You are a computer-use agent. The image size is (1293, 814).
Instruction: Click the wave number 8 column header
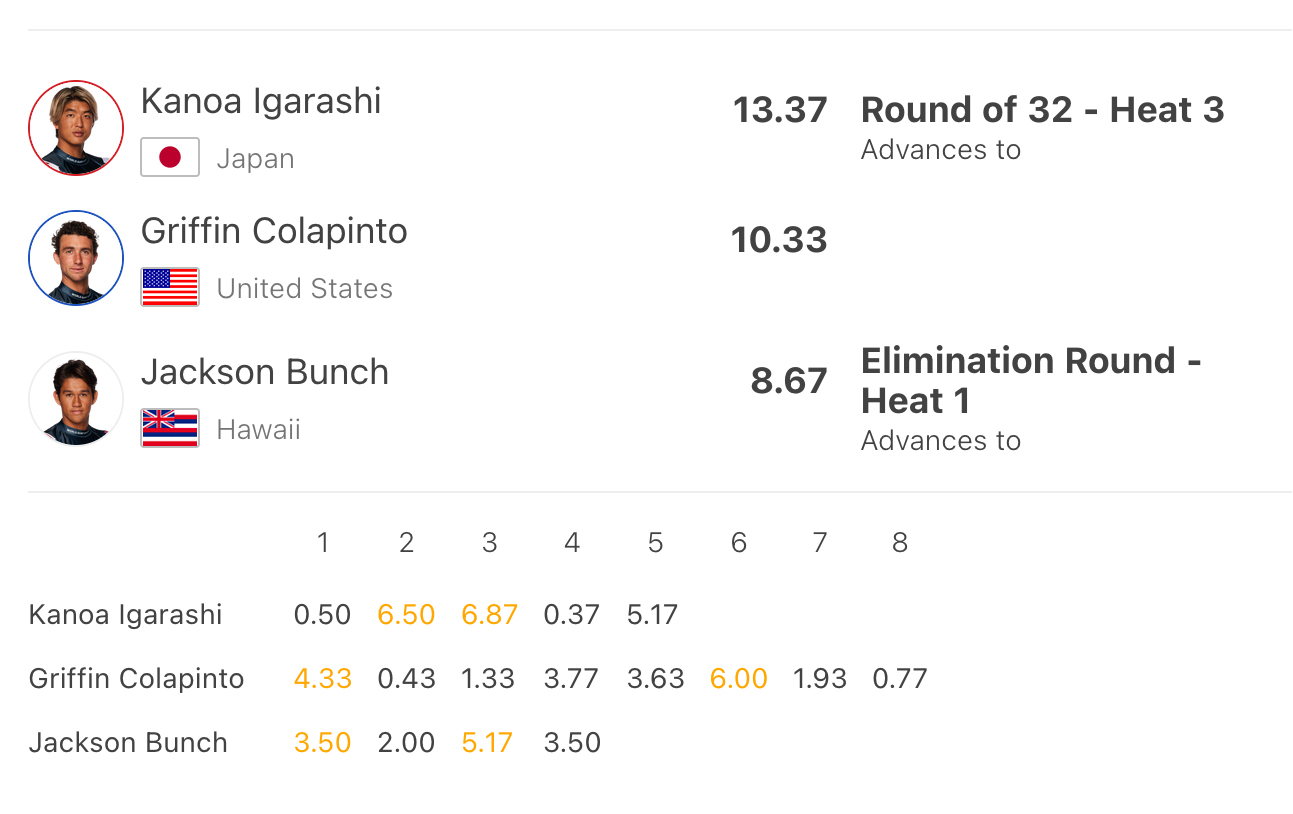[900, 543]
